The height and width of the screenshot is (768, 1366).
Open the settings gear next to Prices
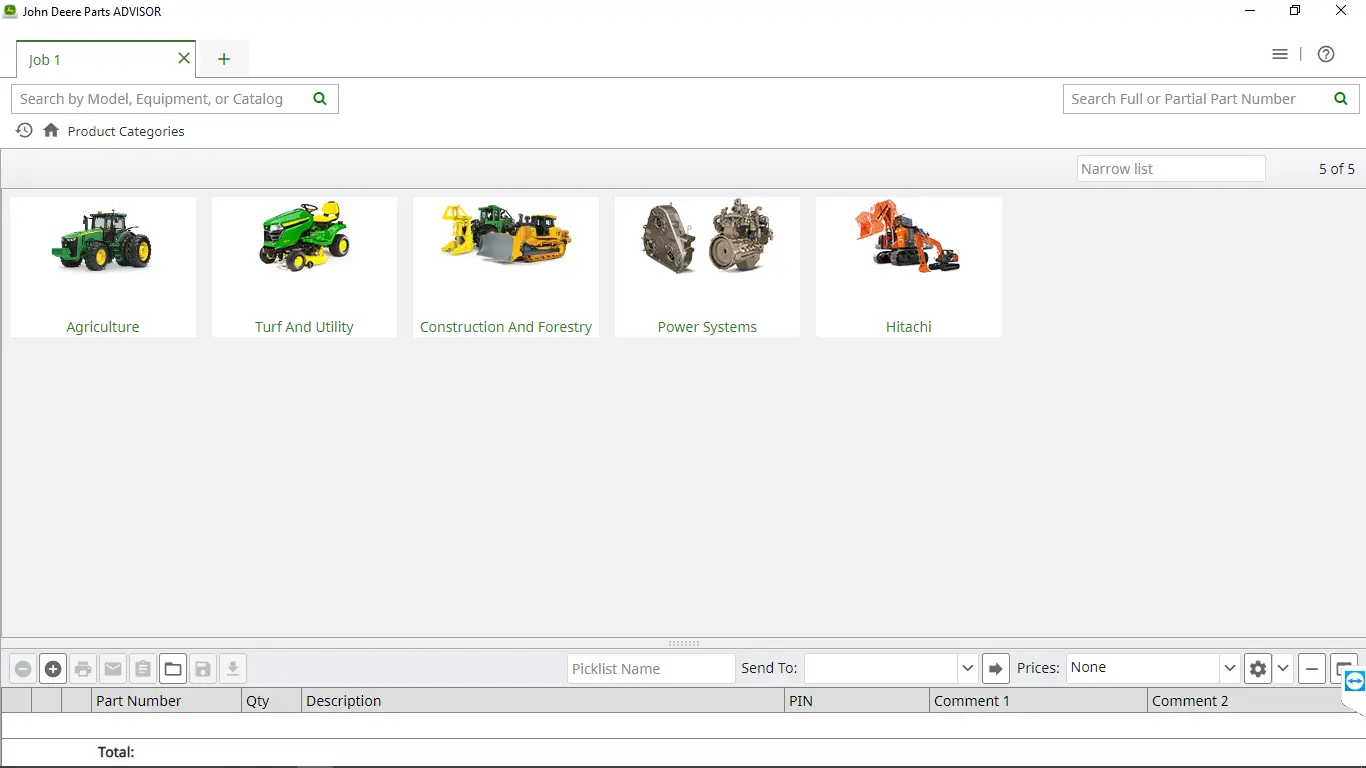click(x=1257, y=668)
